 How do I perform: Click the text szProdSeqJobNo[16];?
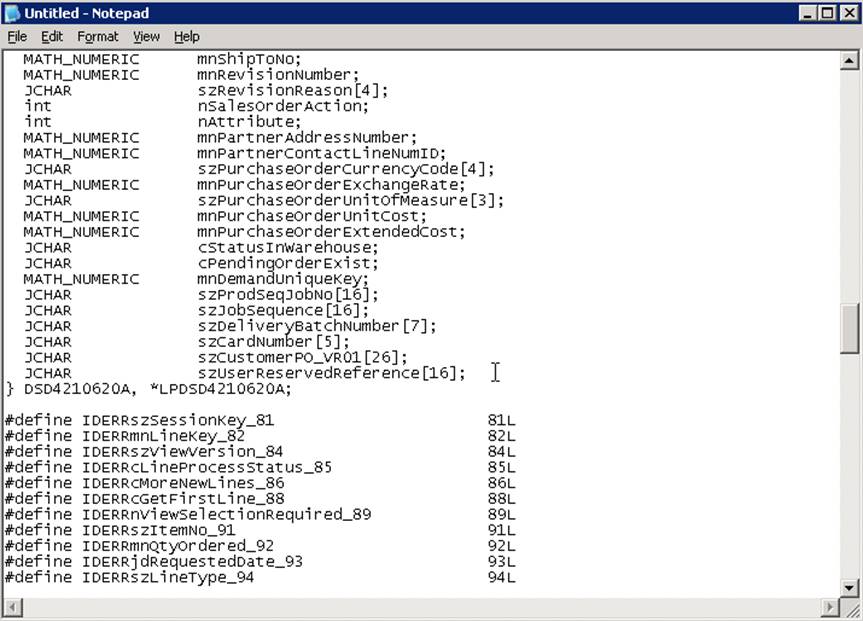288,295
